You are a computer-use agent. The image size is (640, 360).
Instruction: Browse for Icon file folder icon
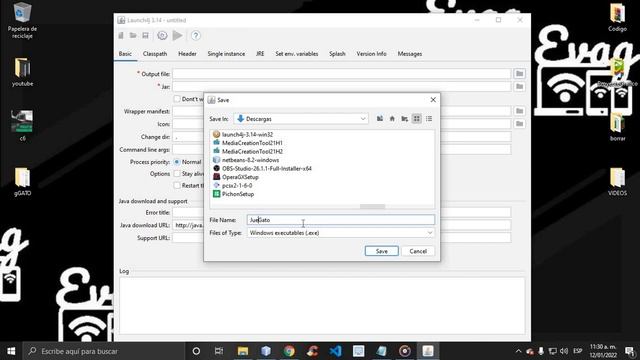(519, 124)
